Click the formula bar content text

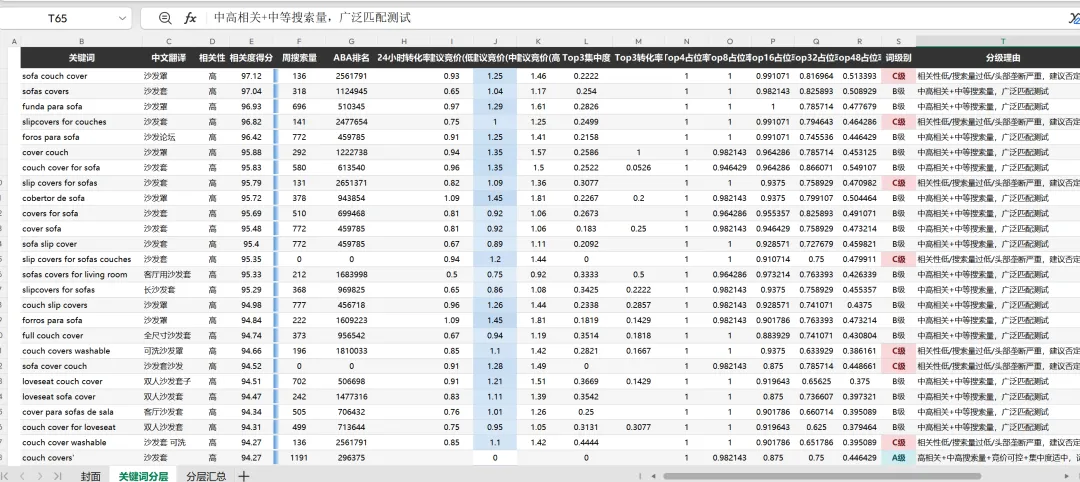click(x=313, y=19)
